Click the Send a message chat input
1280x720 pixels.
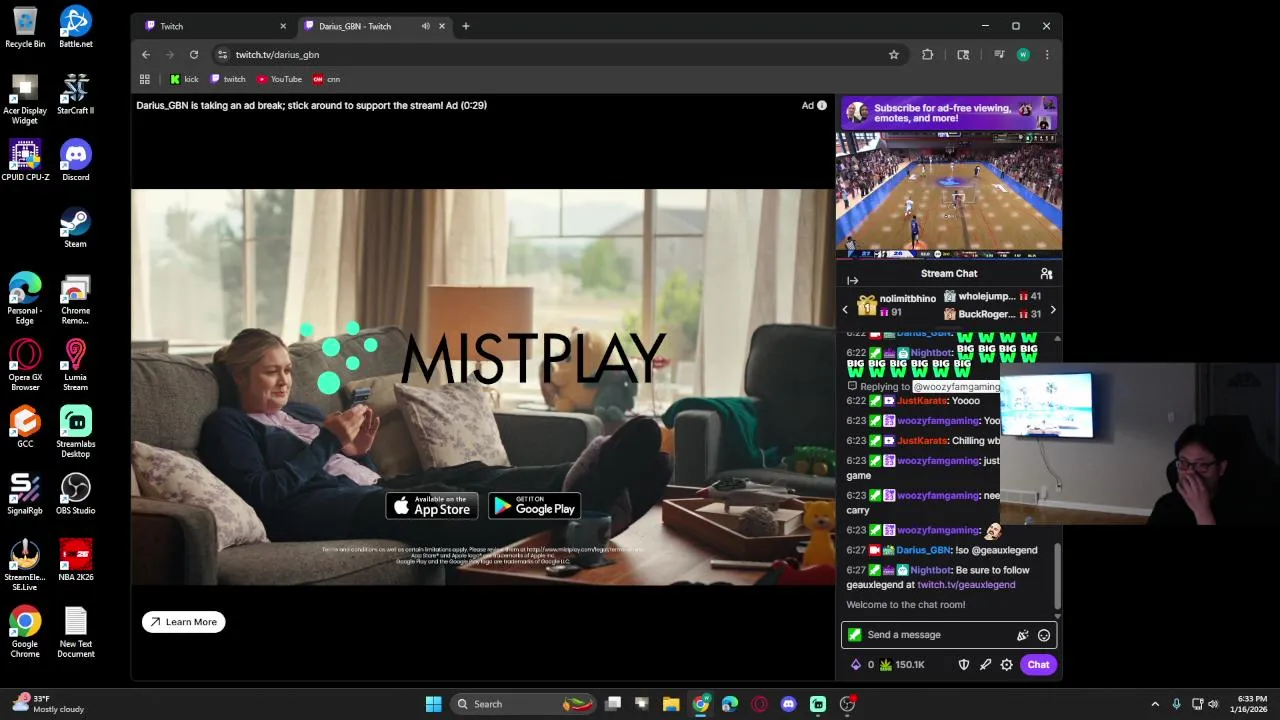(x=948, y=635)
